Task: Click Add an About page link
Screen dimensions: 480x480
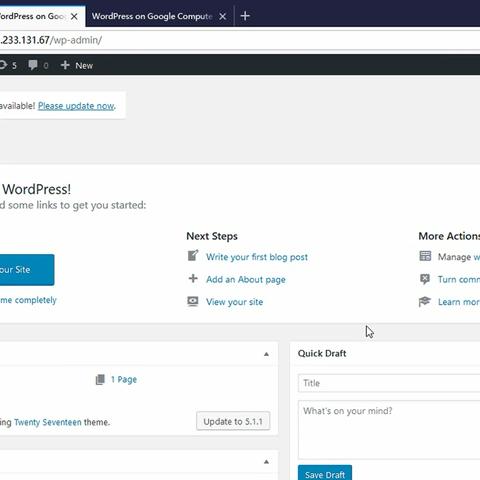Action: point(246,279)
